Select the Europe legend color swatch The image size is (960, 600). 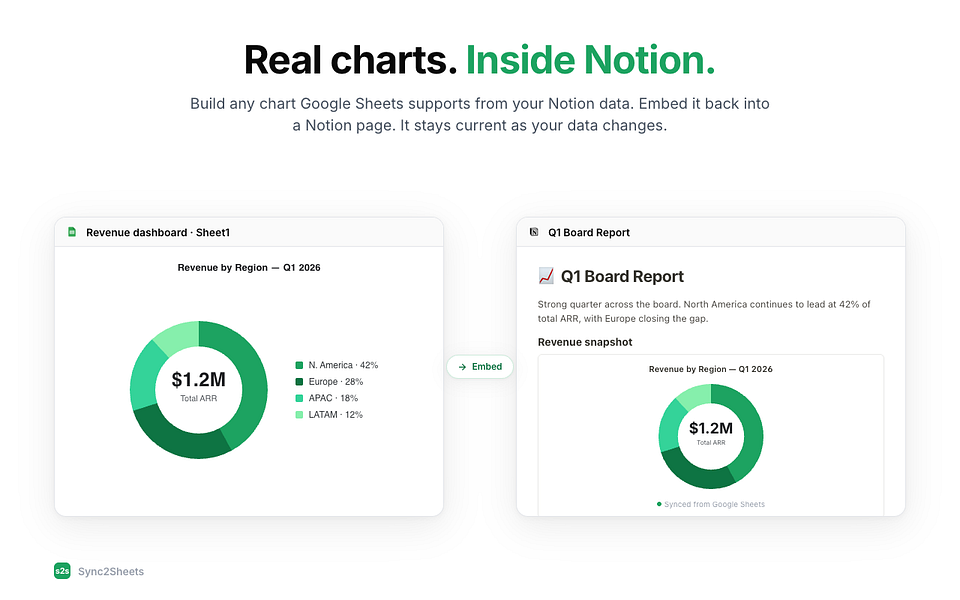tap(299, 382)
